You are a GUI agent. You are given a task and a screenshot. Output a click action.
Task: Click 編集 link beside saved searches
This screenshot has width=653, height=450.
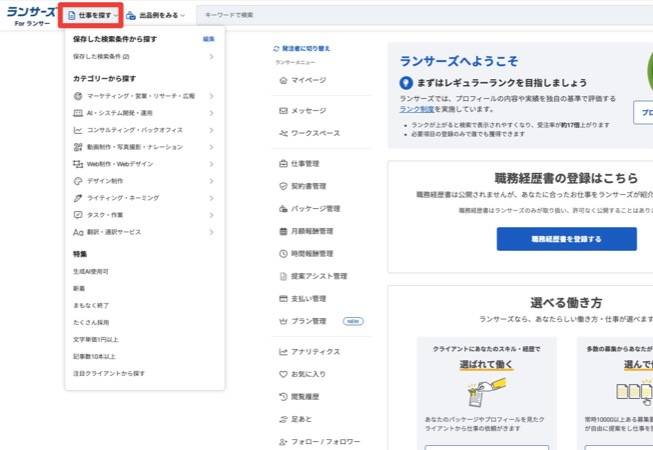click(x=209, y=39)
